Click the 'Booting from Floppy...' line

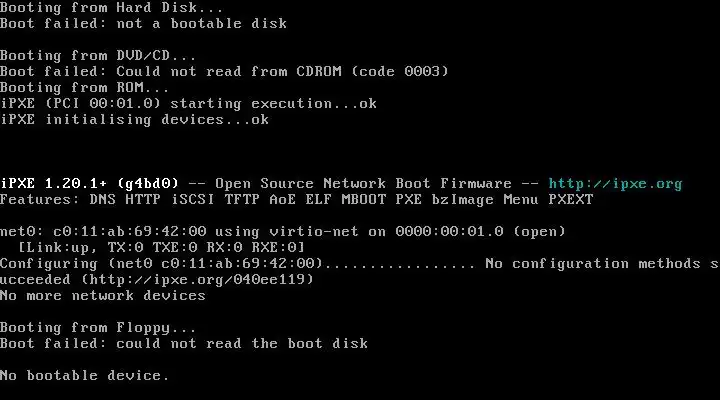coord(98,328)
